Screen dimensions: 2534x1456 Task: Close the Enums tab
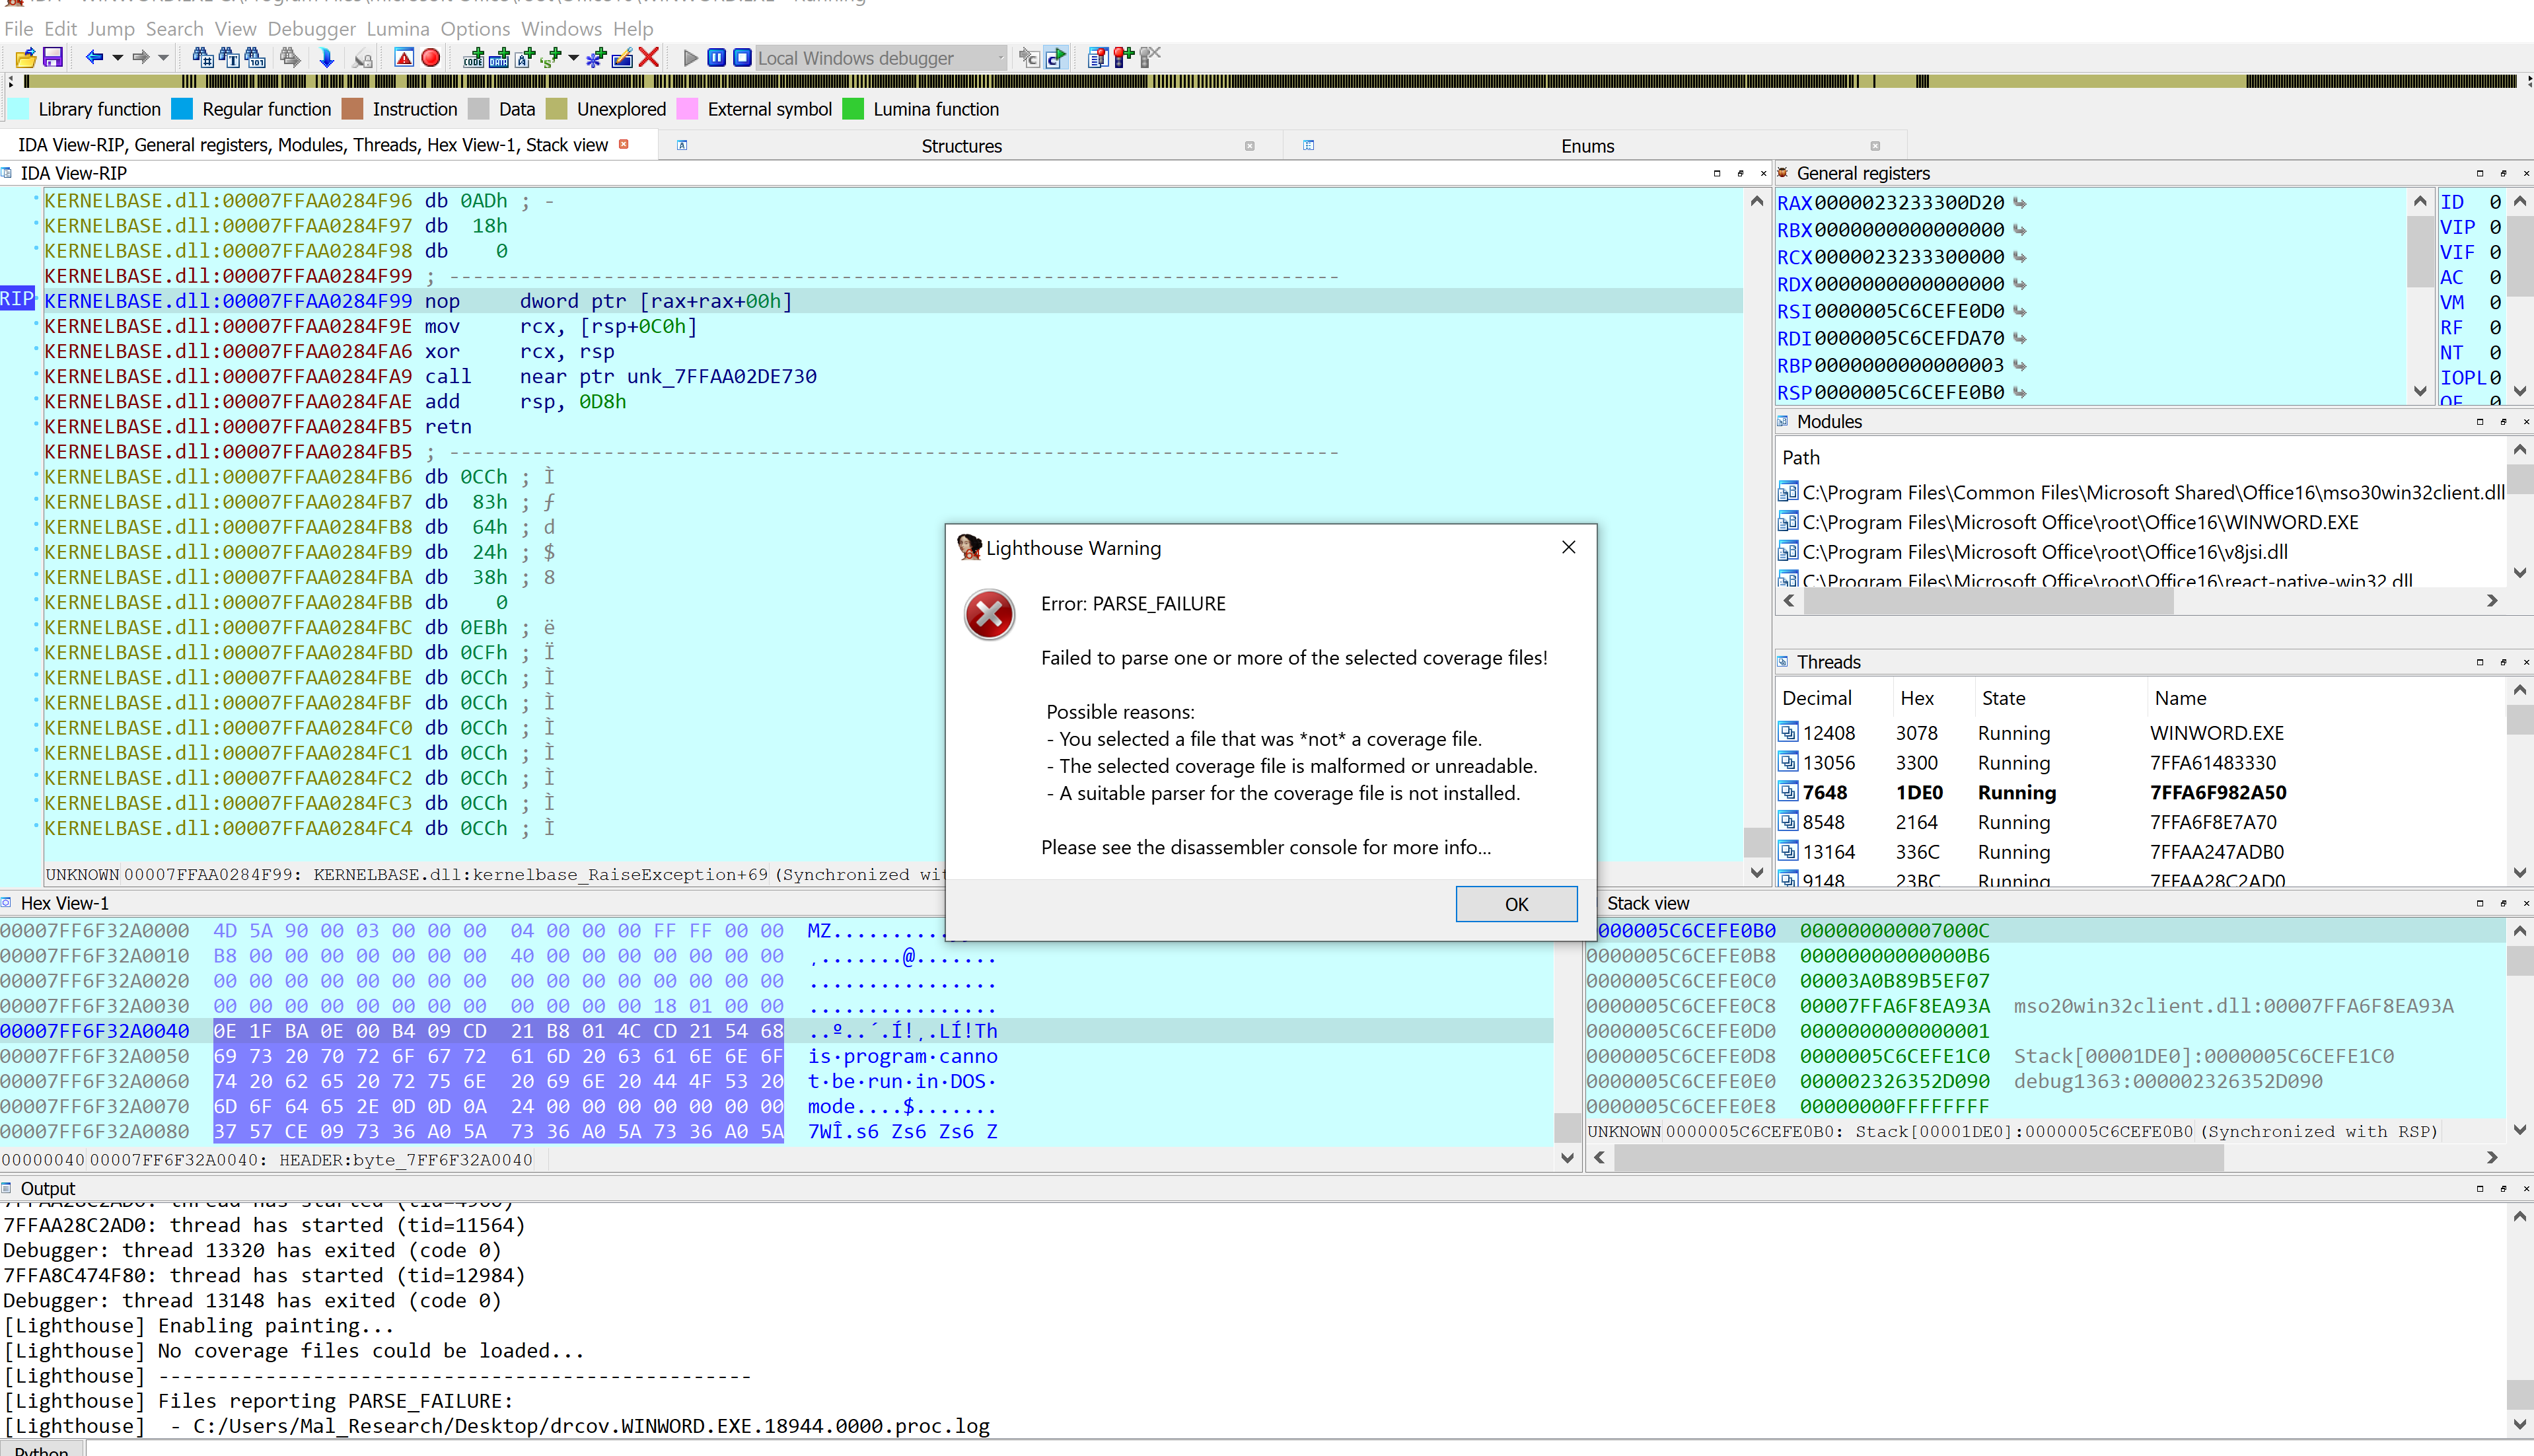tap(1875, 146)
